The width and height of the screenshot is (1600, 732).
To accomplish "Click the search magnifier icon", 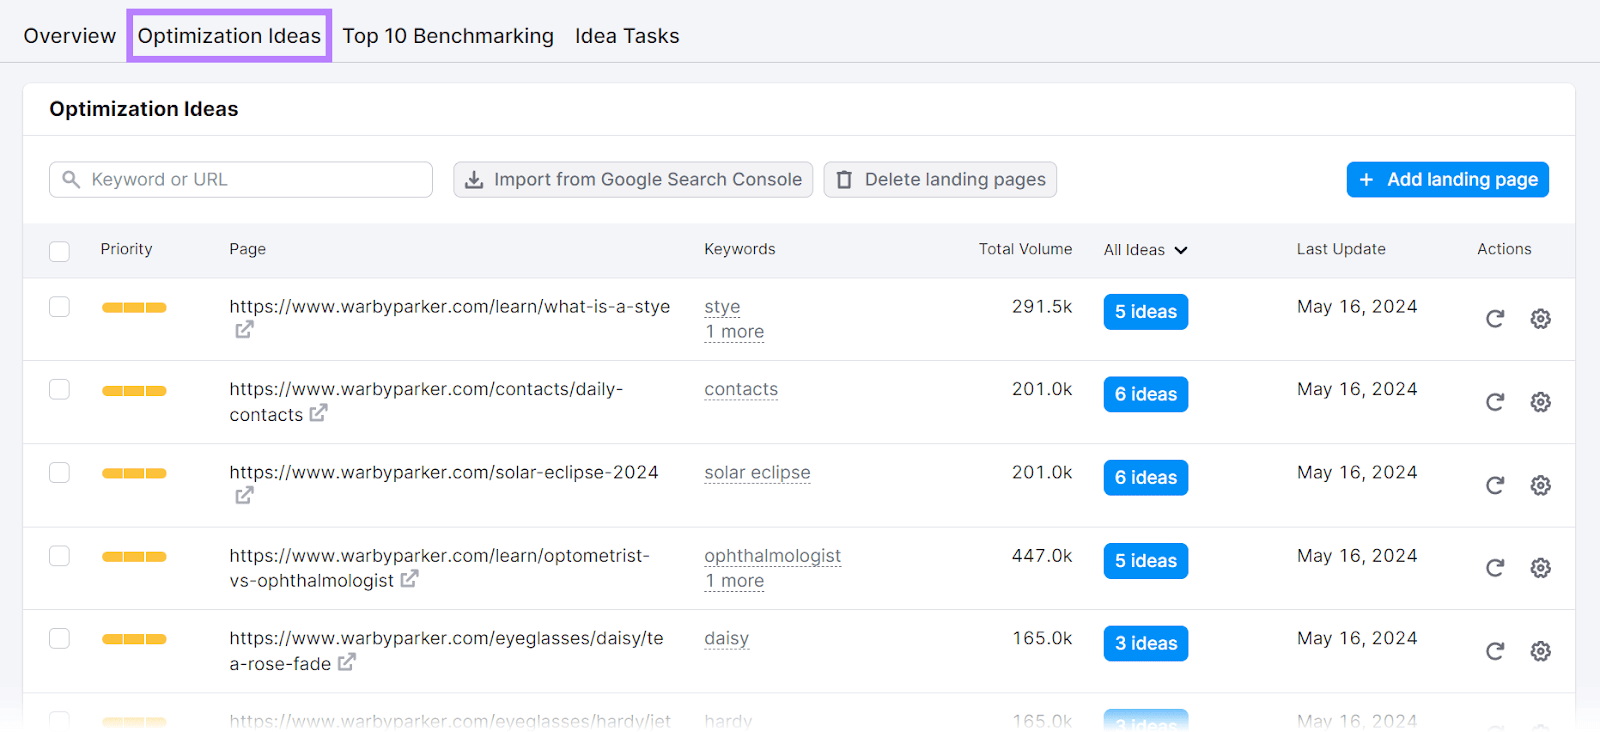I will pyautogui.click(x=71, y=179).
